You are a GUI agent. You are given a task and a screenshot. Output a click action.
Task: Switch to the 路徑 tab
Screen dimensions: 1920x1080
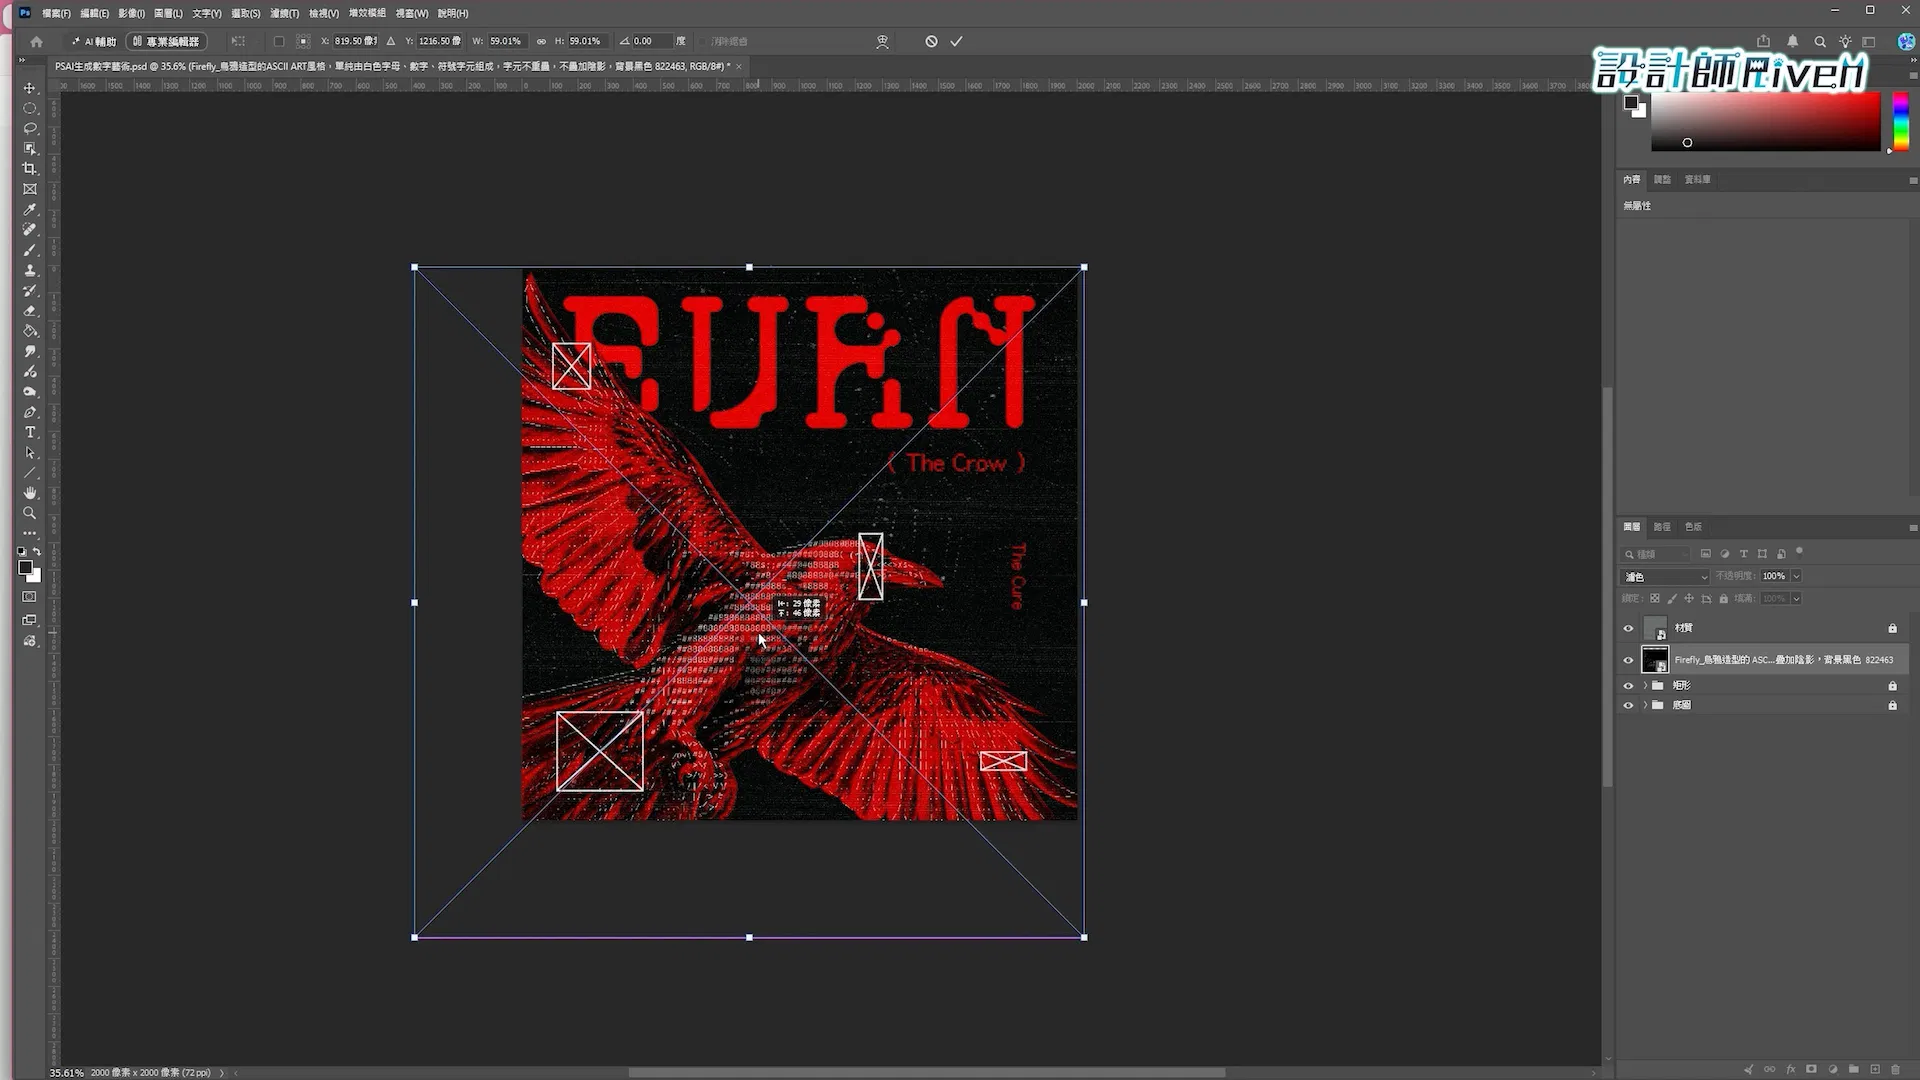[1662, 527]
